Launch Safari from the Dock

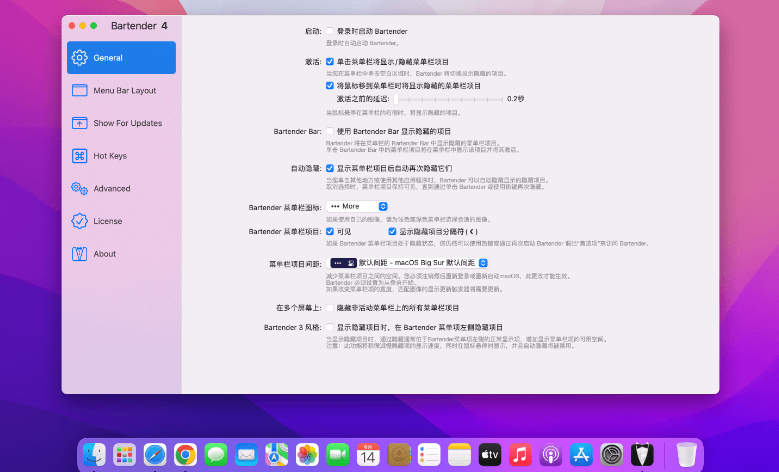click(x=155, y=455)
